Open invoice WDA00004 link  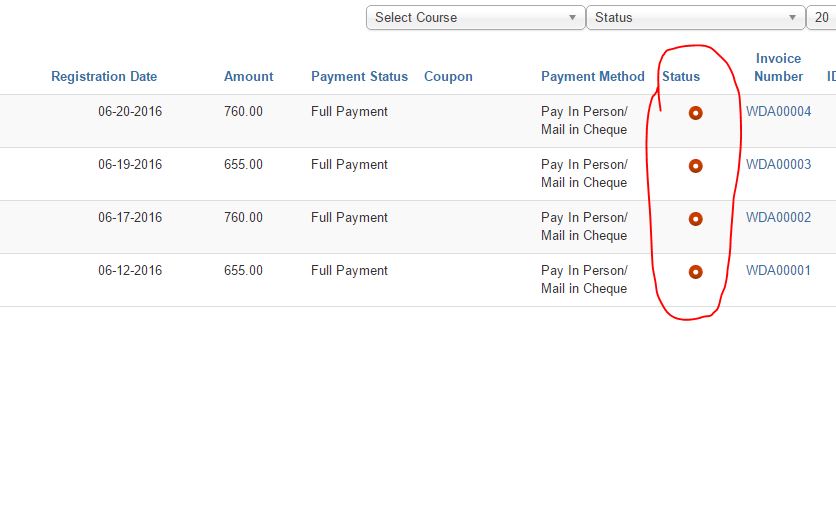778,111
